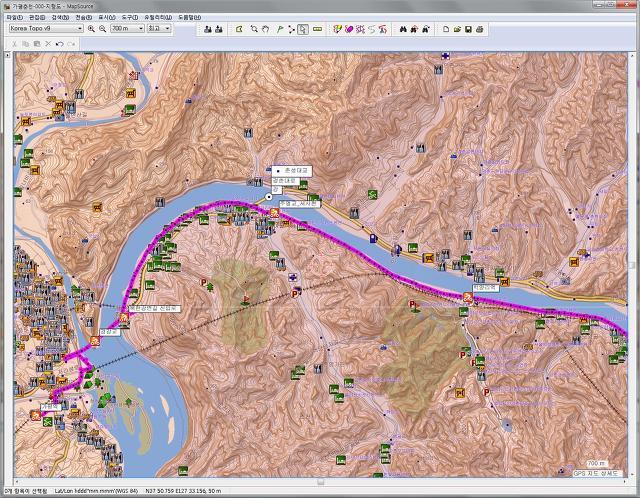This screenshot has height=498, width=640.
Task: Click the horizontal scrollbar thumb below map
Action: 321,482
